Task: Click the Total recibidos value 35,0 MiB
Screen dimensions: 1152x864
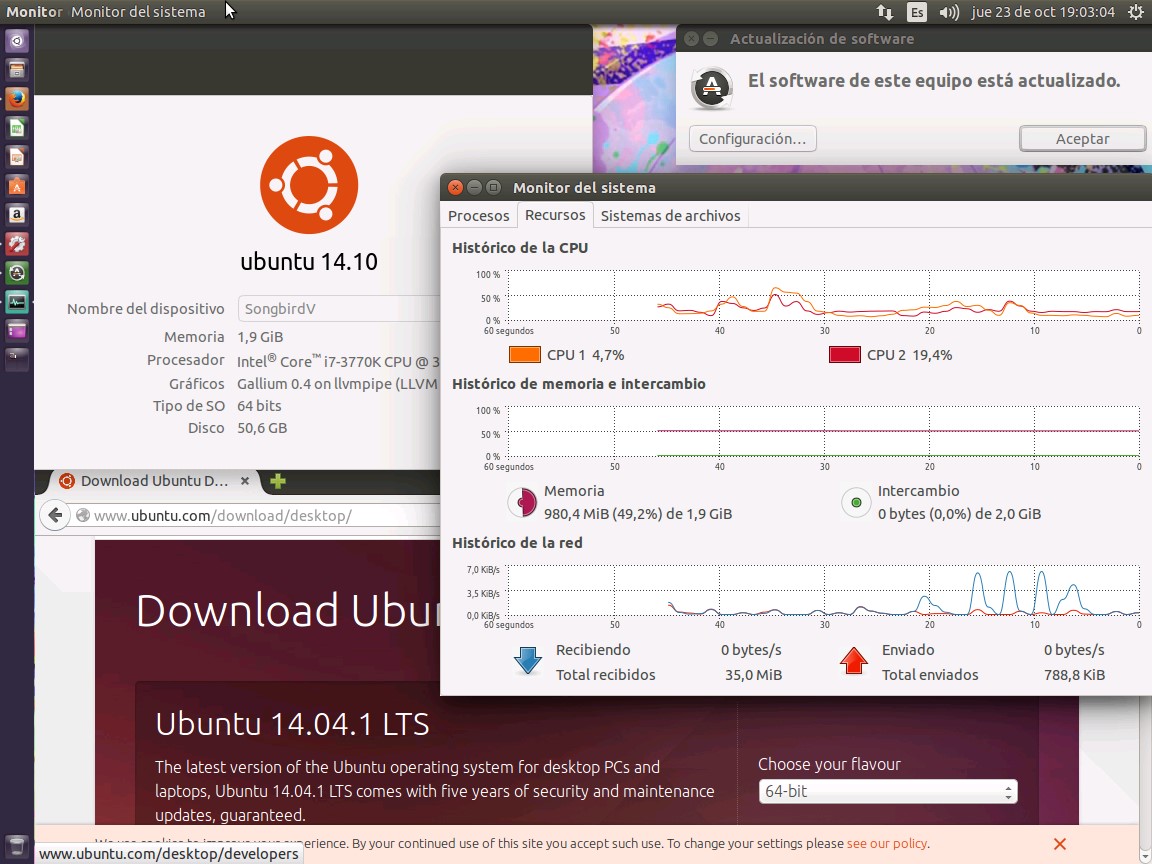Action: 753,674
